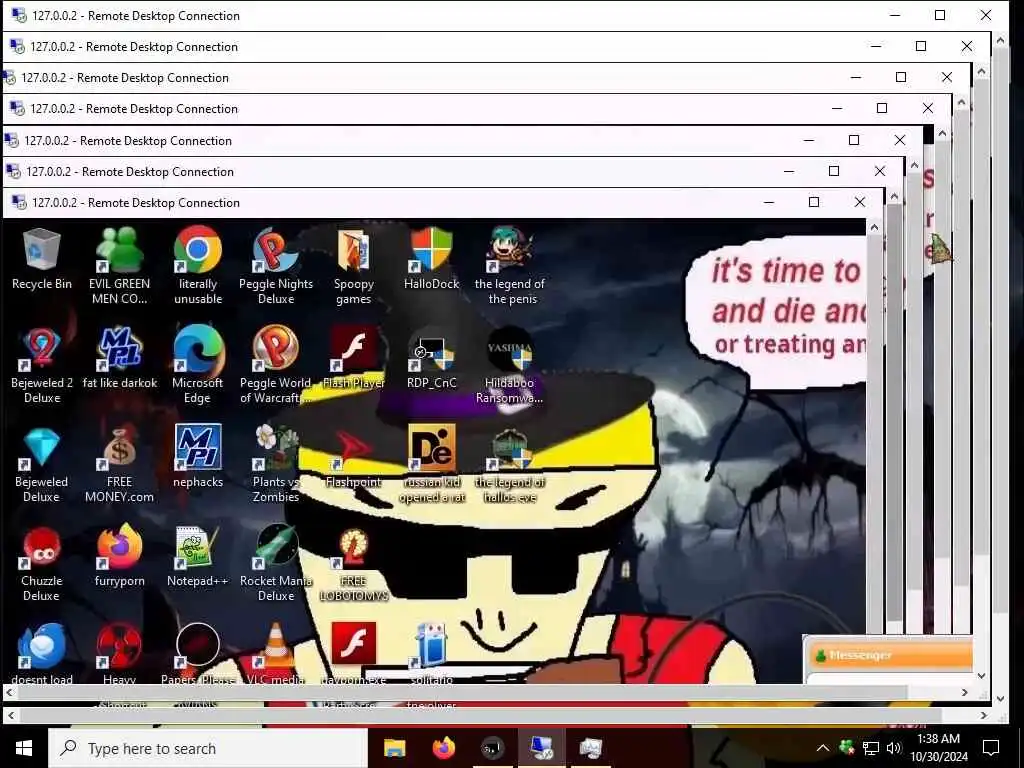Screen dimensions: 1024x768
Task: Launch Microsoft Edge from the desktop
Action: point(197,366)
